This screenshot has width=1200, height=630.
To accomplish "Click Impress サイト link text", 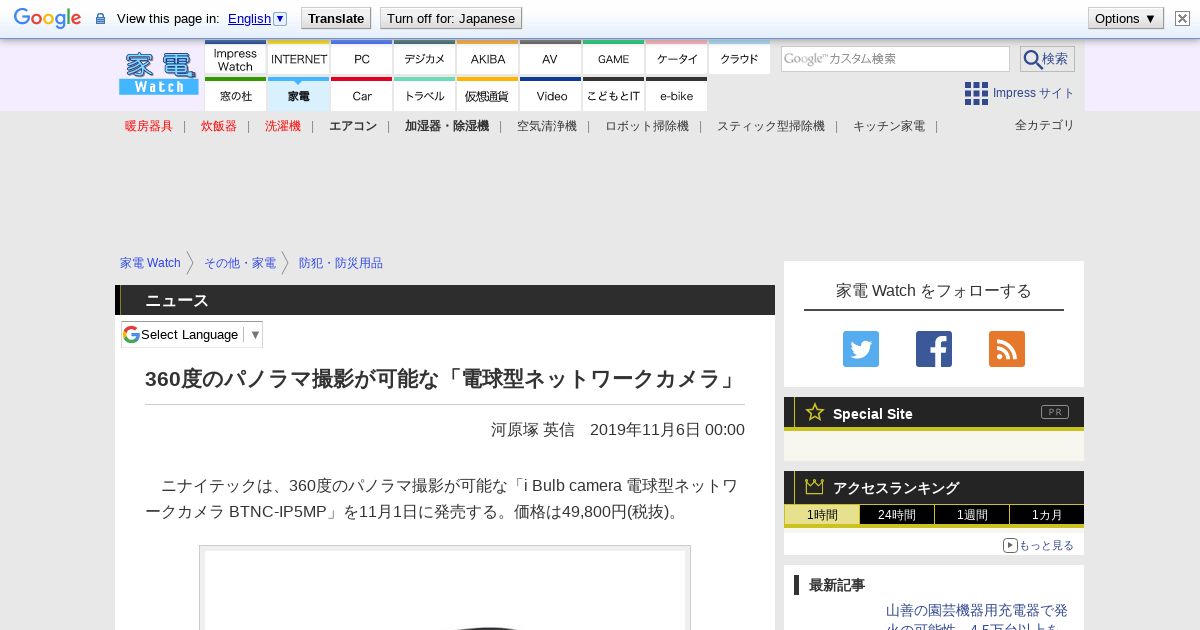I will pyautogui.click(x=1034, y=93).
